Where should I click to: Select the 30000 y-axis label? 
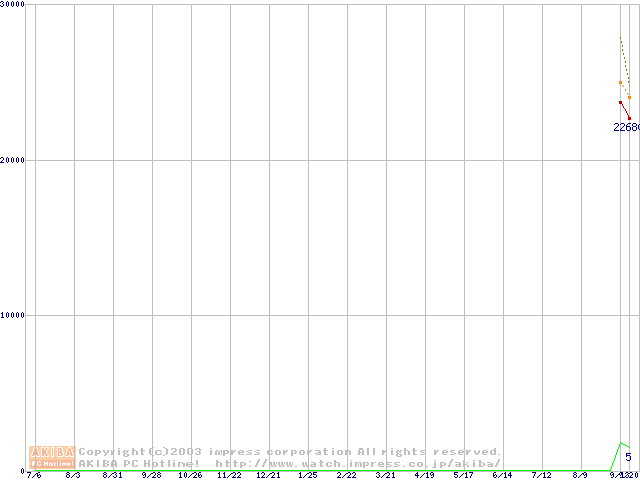[13, 5]
